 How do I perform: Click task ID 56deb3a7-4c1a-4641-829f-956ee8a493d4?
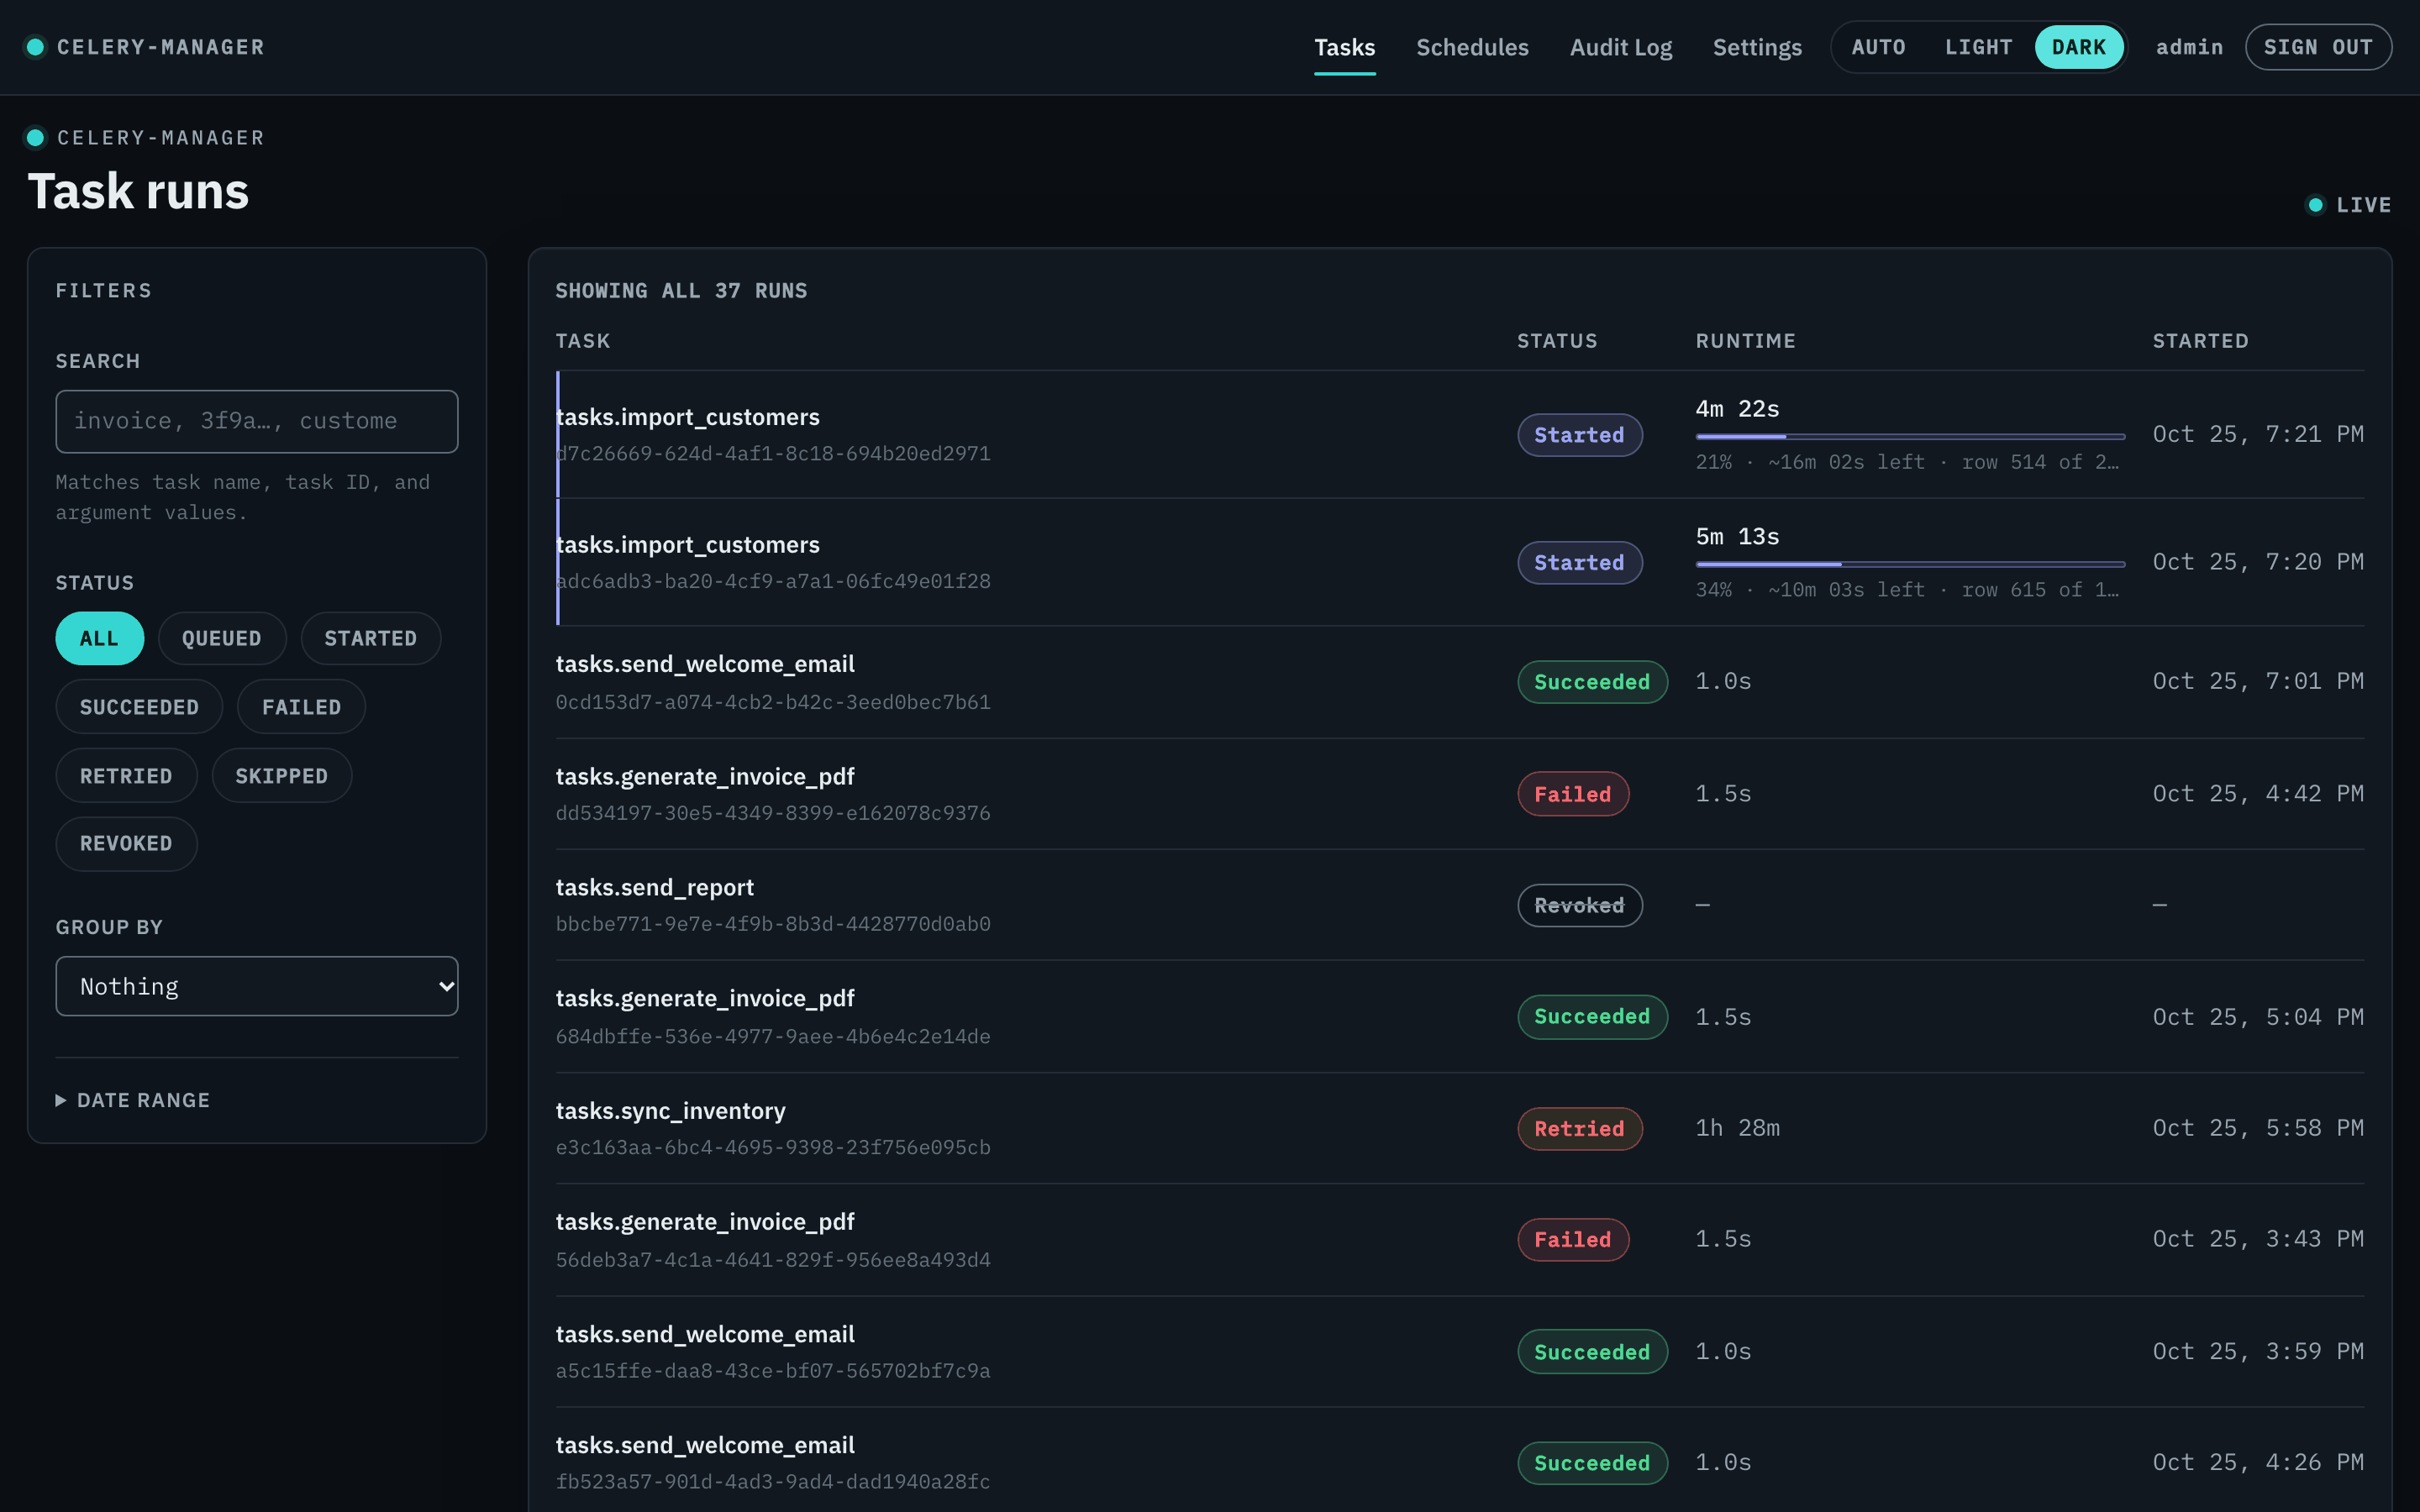click(773, 1259)
